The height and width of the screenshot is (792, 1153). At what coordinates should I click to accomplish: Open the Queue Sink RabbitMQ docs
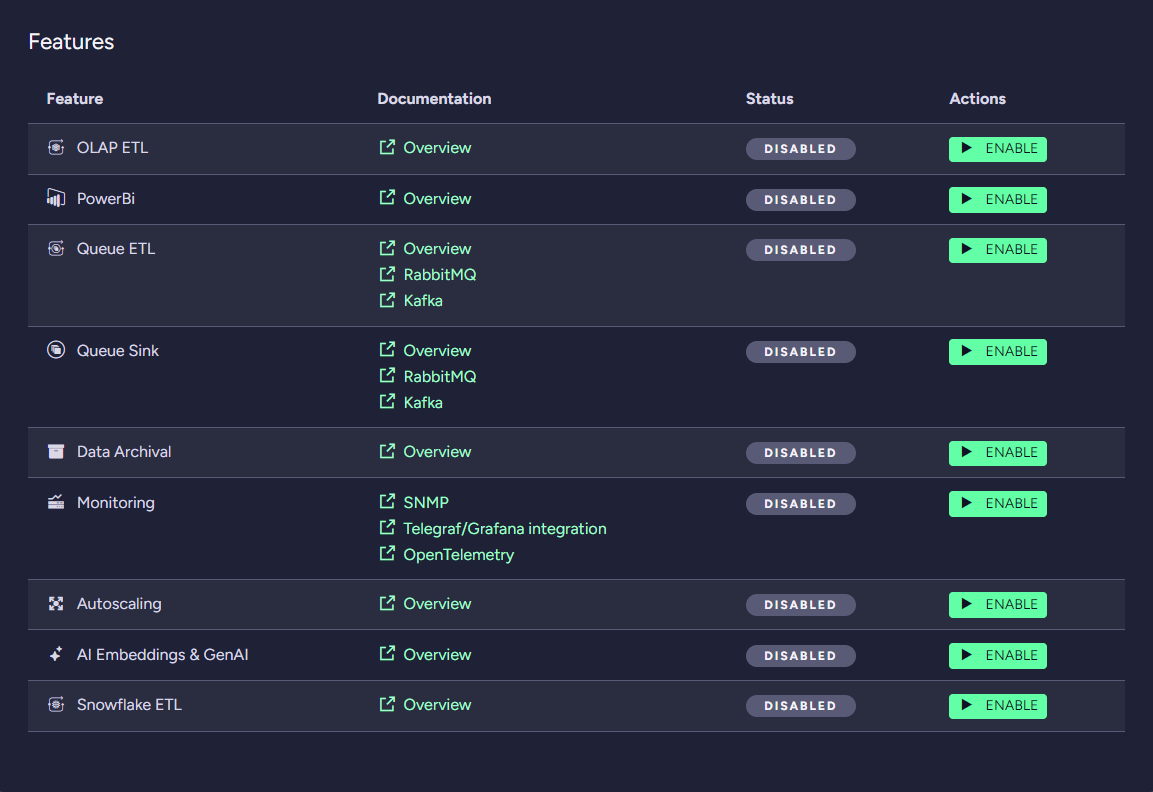[440, 377]
